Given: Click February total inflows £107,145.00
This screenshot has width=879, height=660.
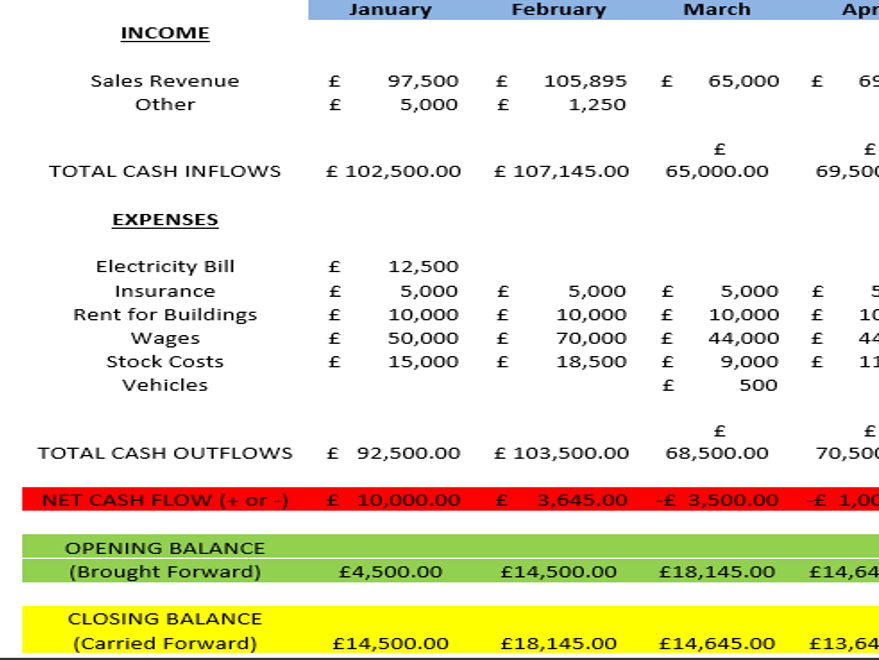Looking at the screenshot, I should (x=562, y=171).
